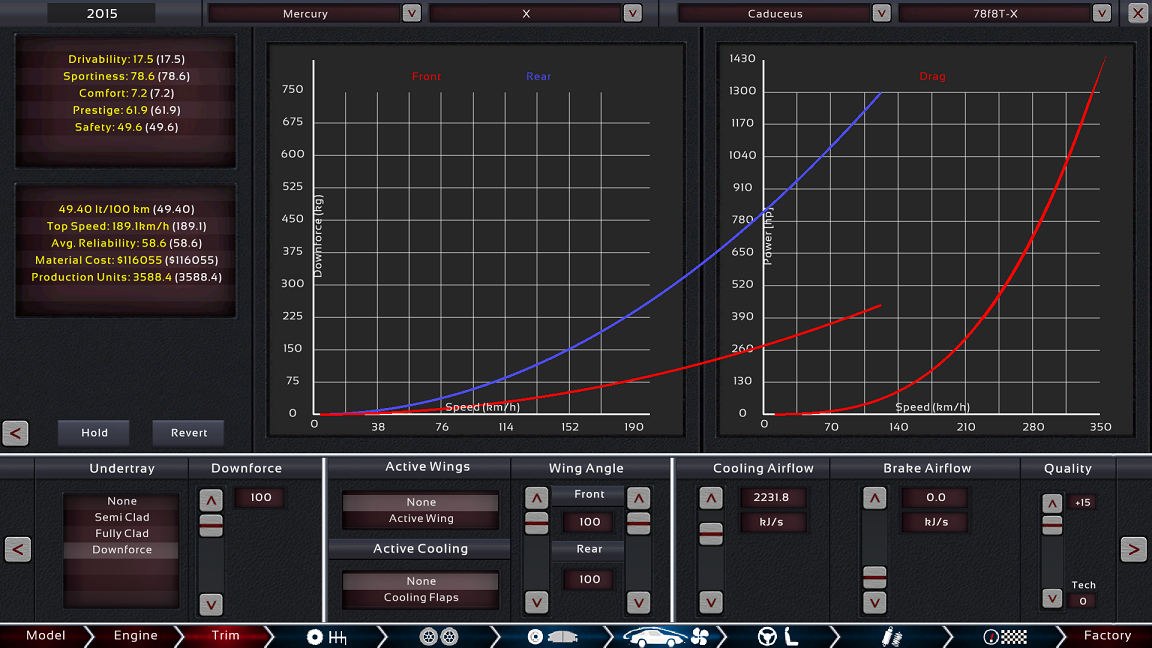Go to the Factory tab

pyautogui.click(x=1107, y=636)
